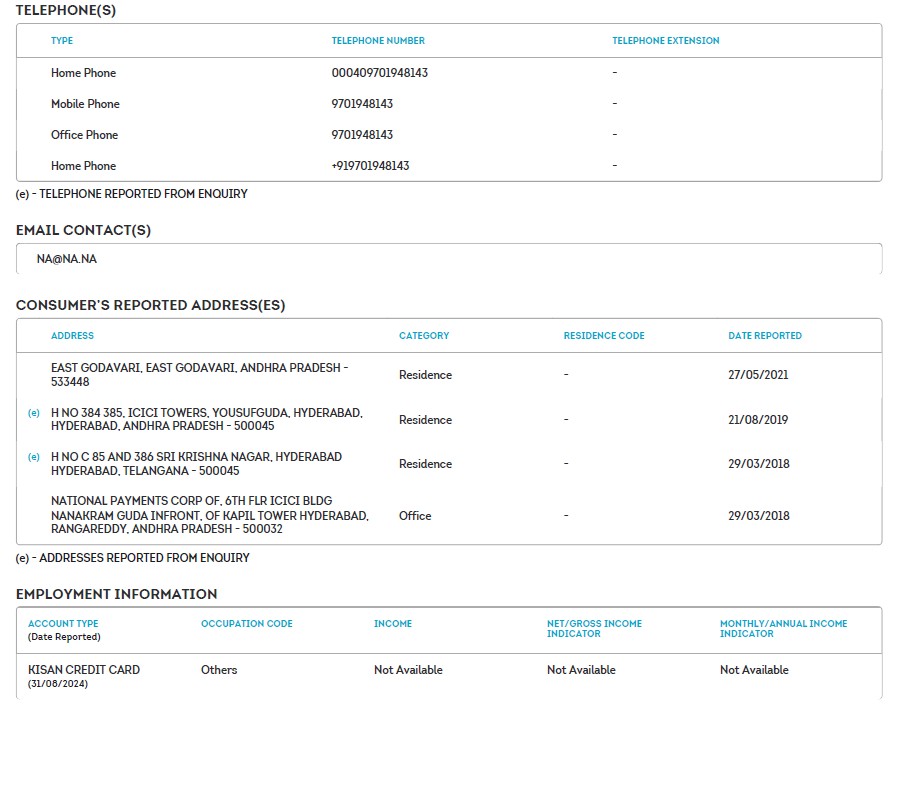Image resolution: width=907 pixels, height=808 pixels.
Task: Click the date (31/08/2024) under Kisan Credit Card
Action: (58, 684)
